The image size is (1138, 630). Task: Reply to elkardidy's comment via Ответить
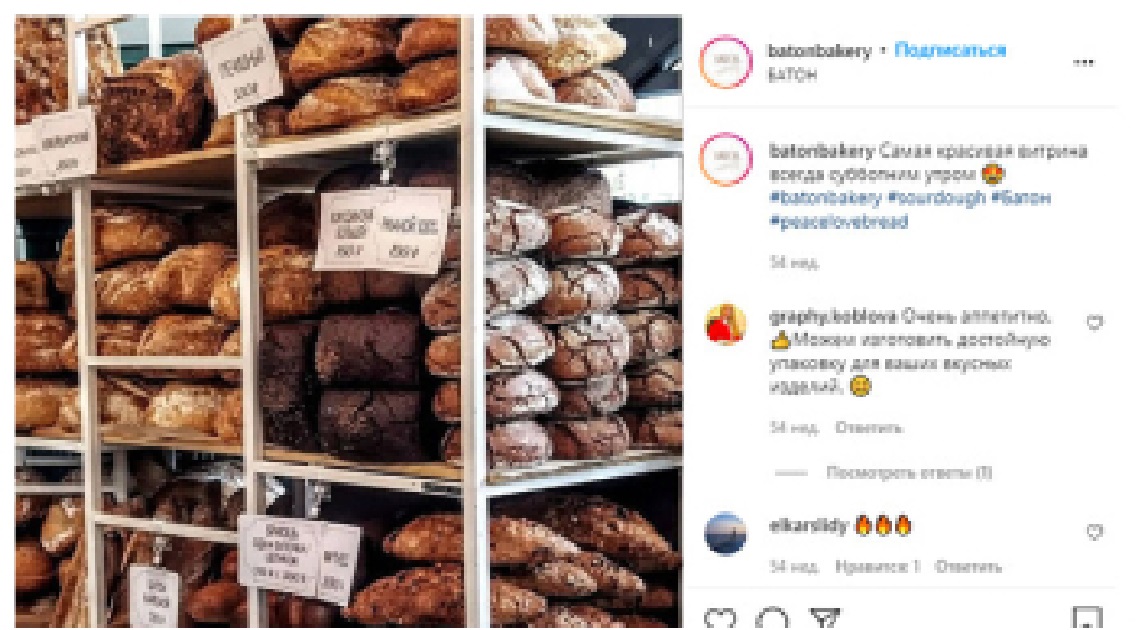coord(968,566)
